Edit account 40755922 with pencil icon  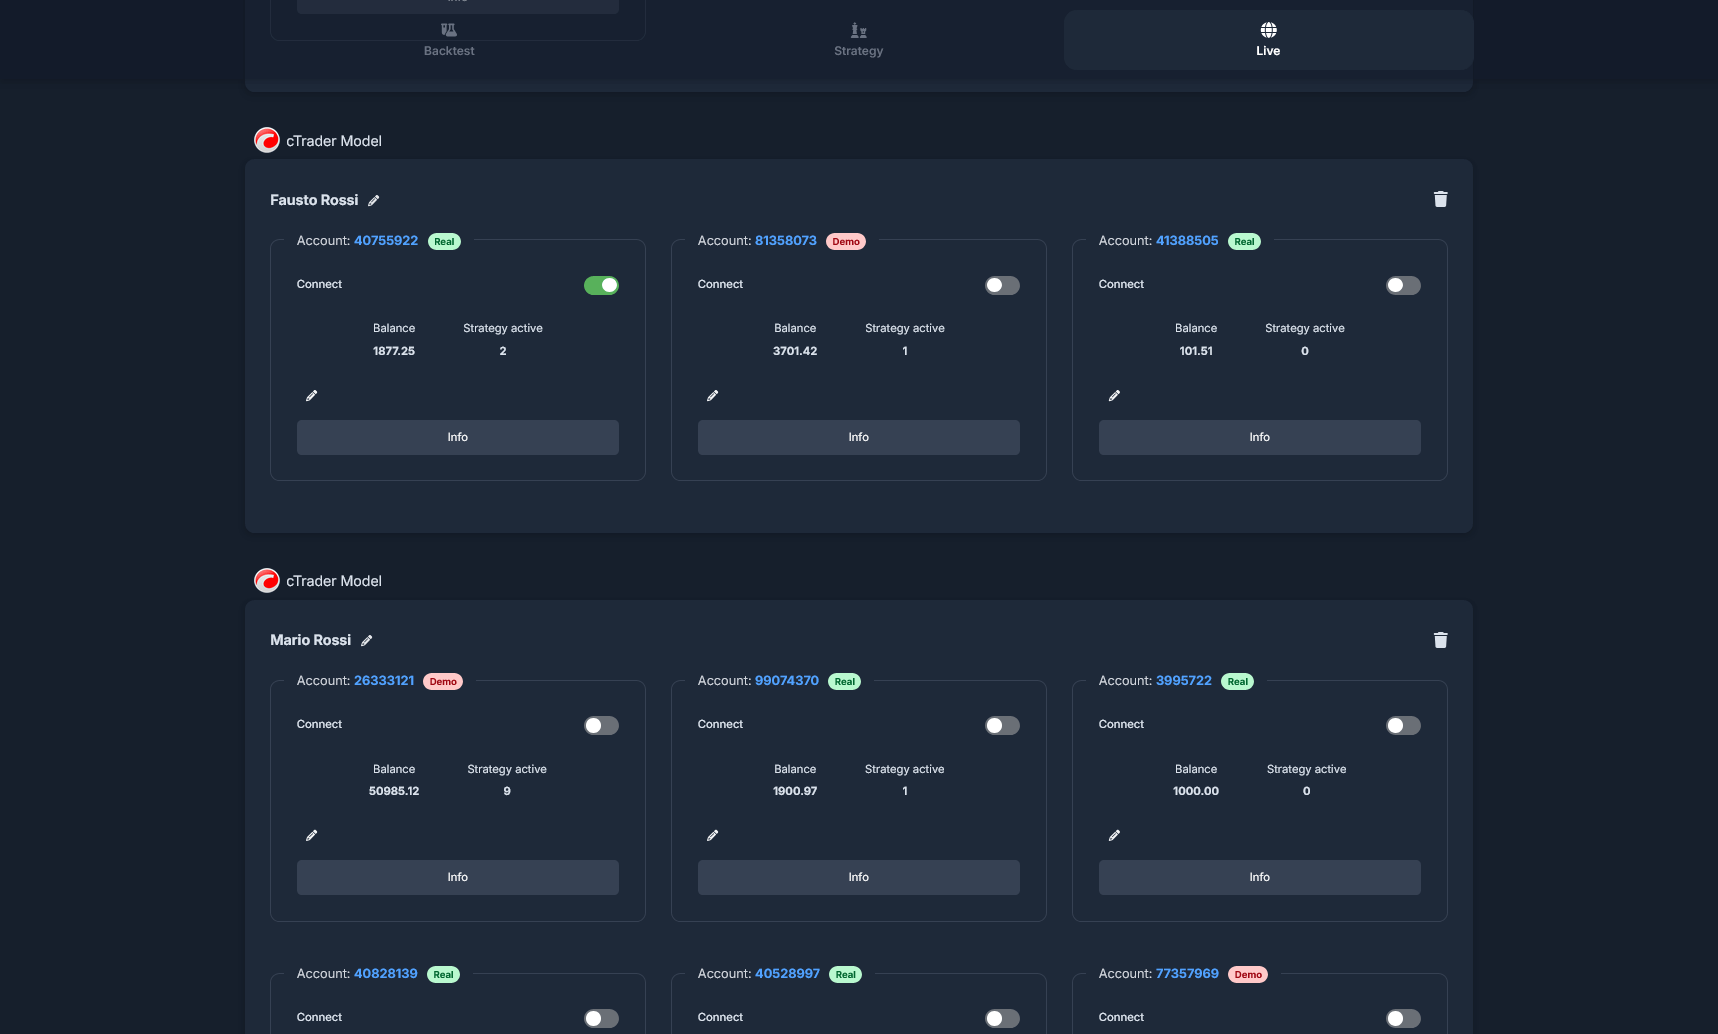click(x=312, y=396)
